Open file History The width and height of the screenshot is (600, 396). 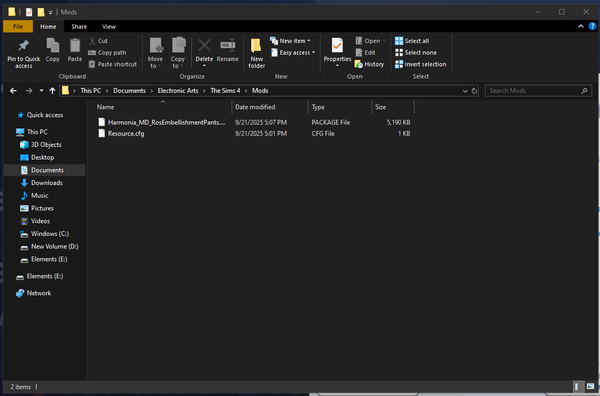[369, 64]
